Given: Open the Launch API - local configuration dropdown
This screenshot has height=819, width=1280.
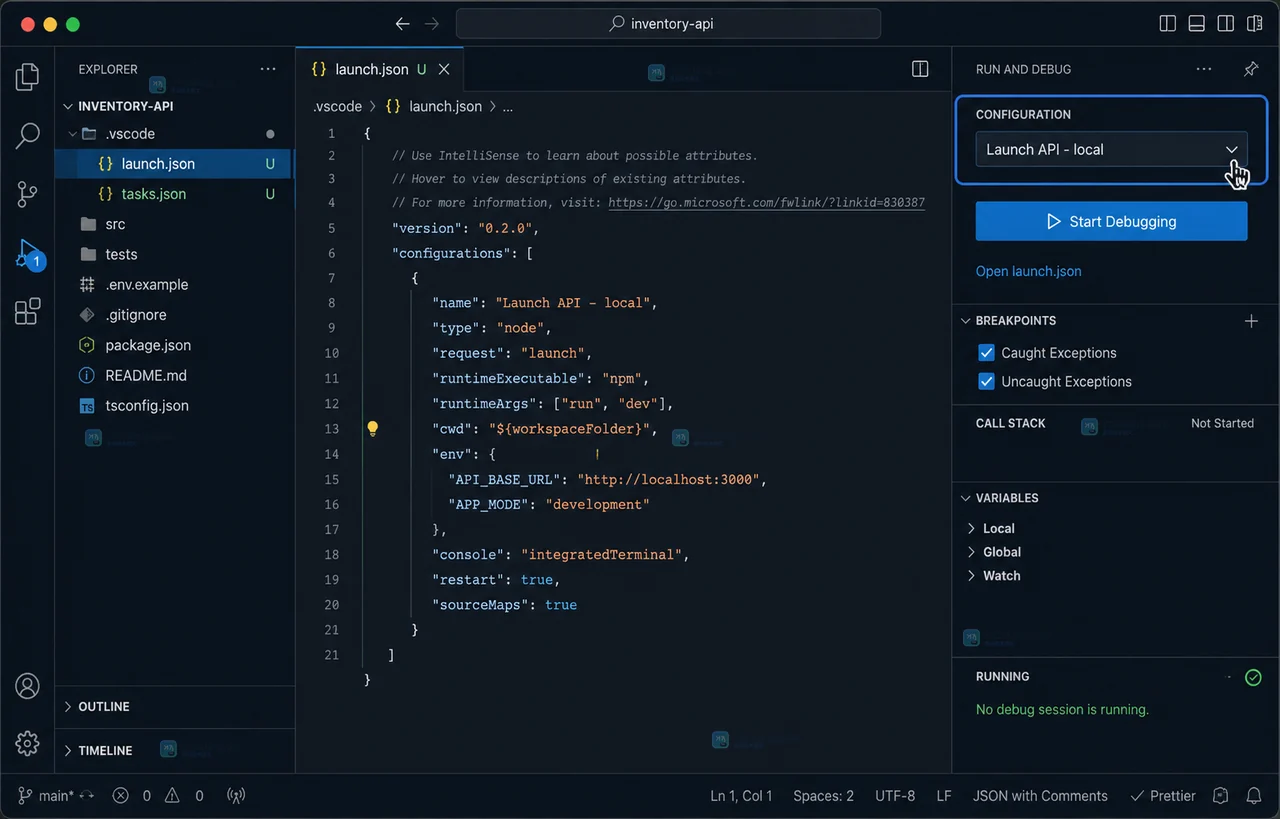Looking at the screenshot, I should [x=1111, y=149].
